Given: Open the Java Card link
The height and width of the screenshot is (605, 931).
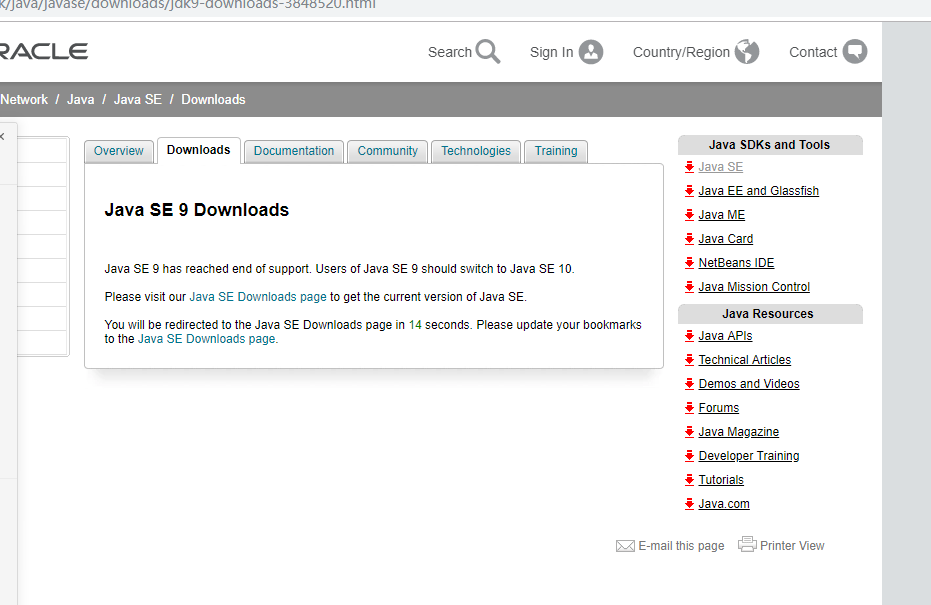Looking at the screenshot, I should [726, 239].
